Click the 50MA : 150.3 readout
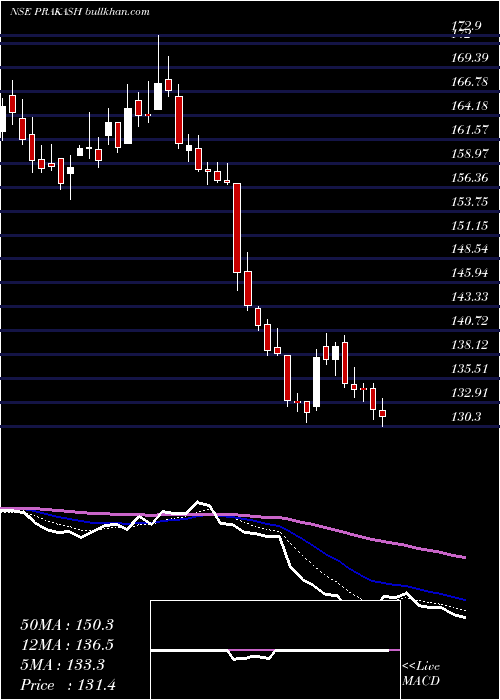 67,625
